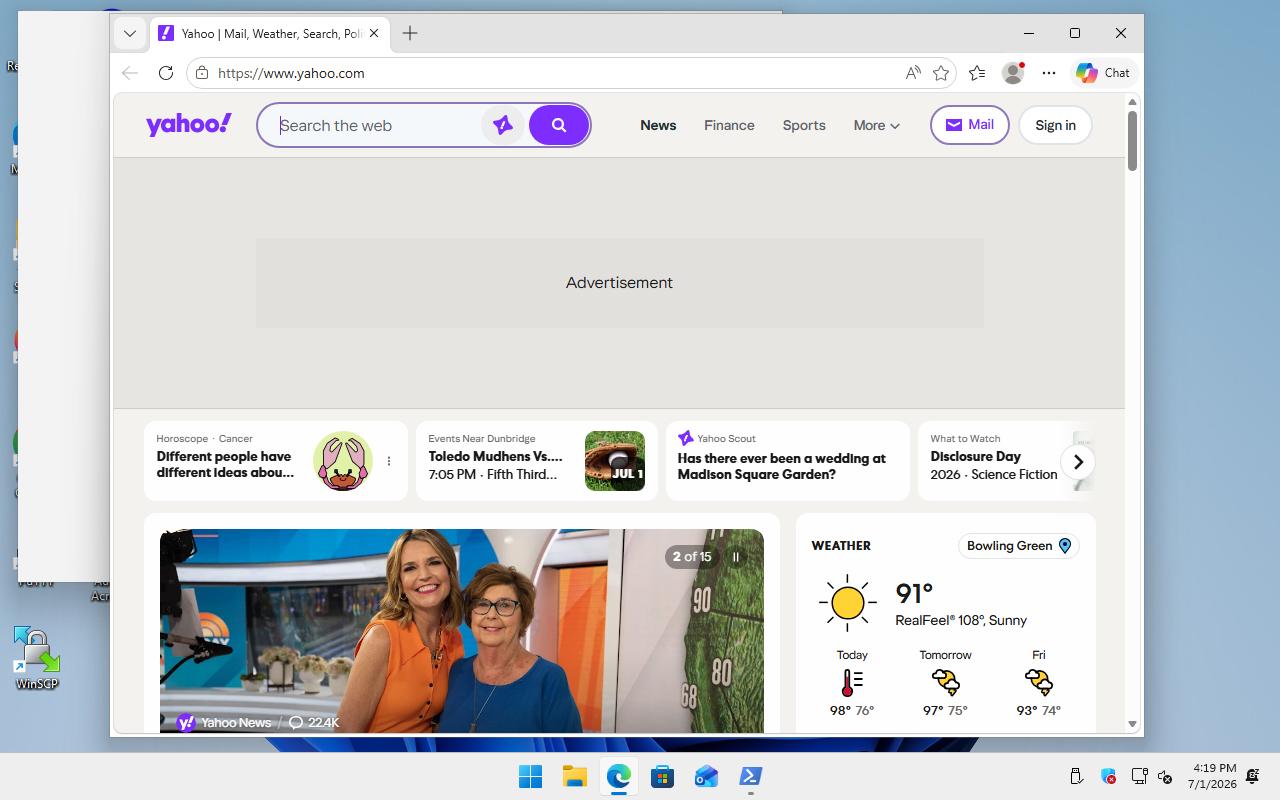
Task: View site information via lock icon
Action: [x=202, y=73]
